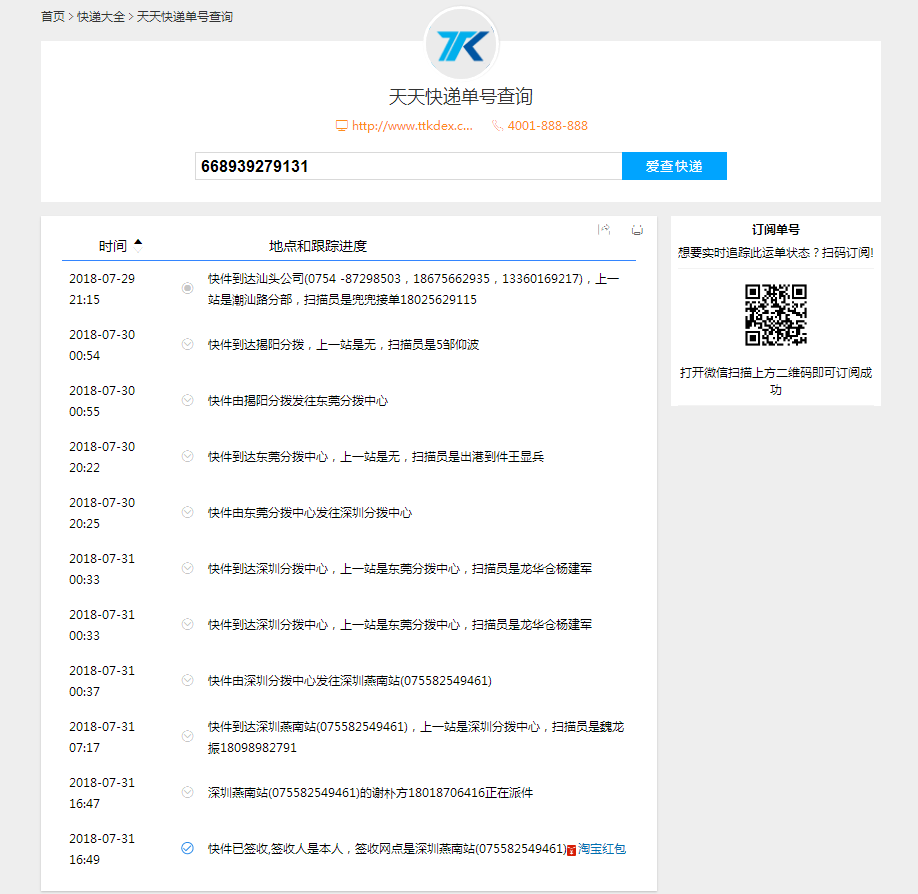Click the TTK express company logo

(461, 44)
